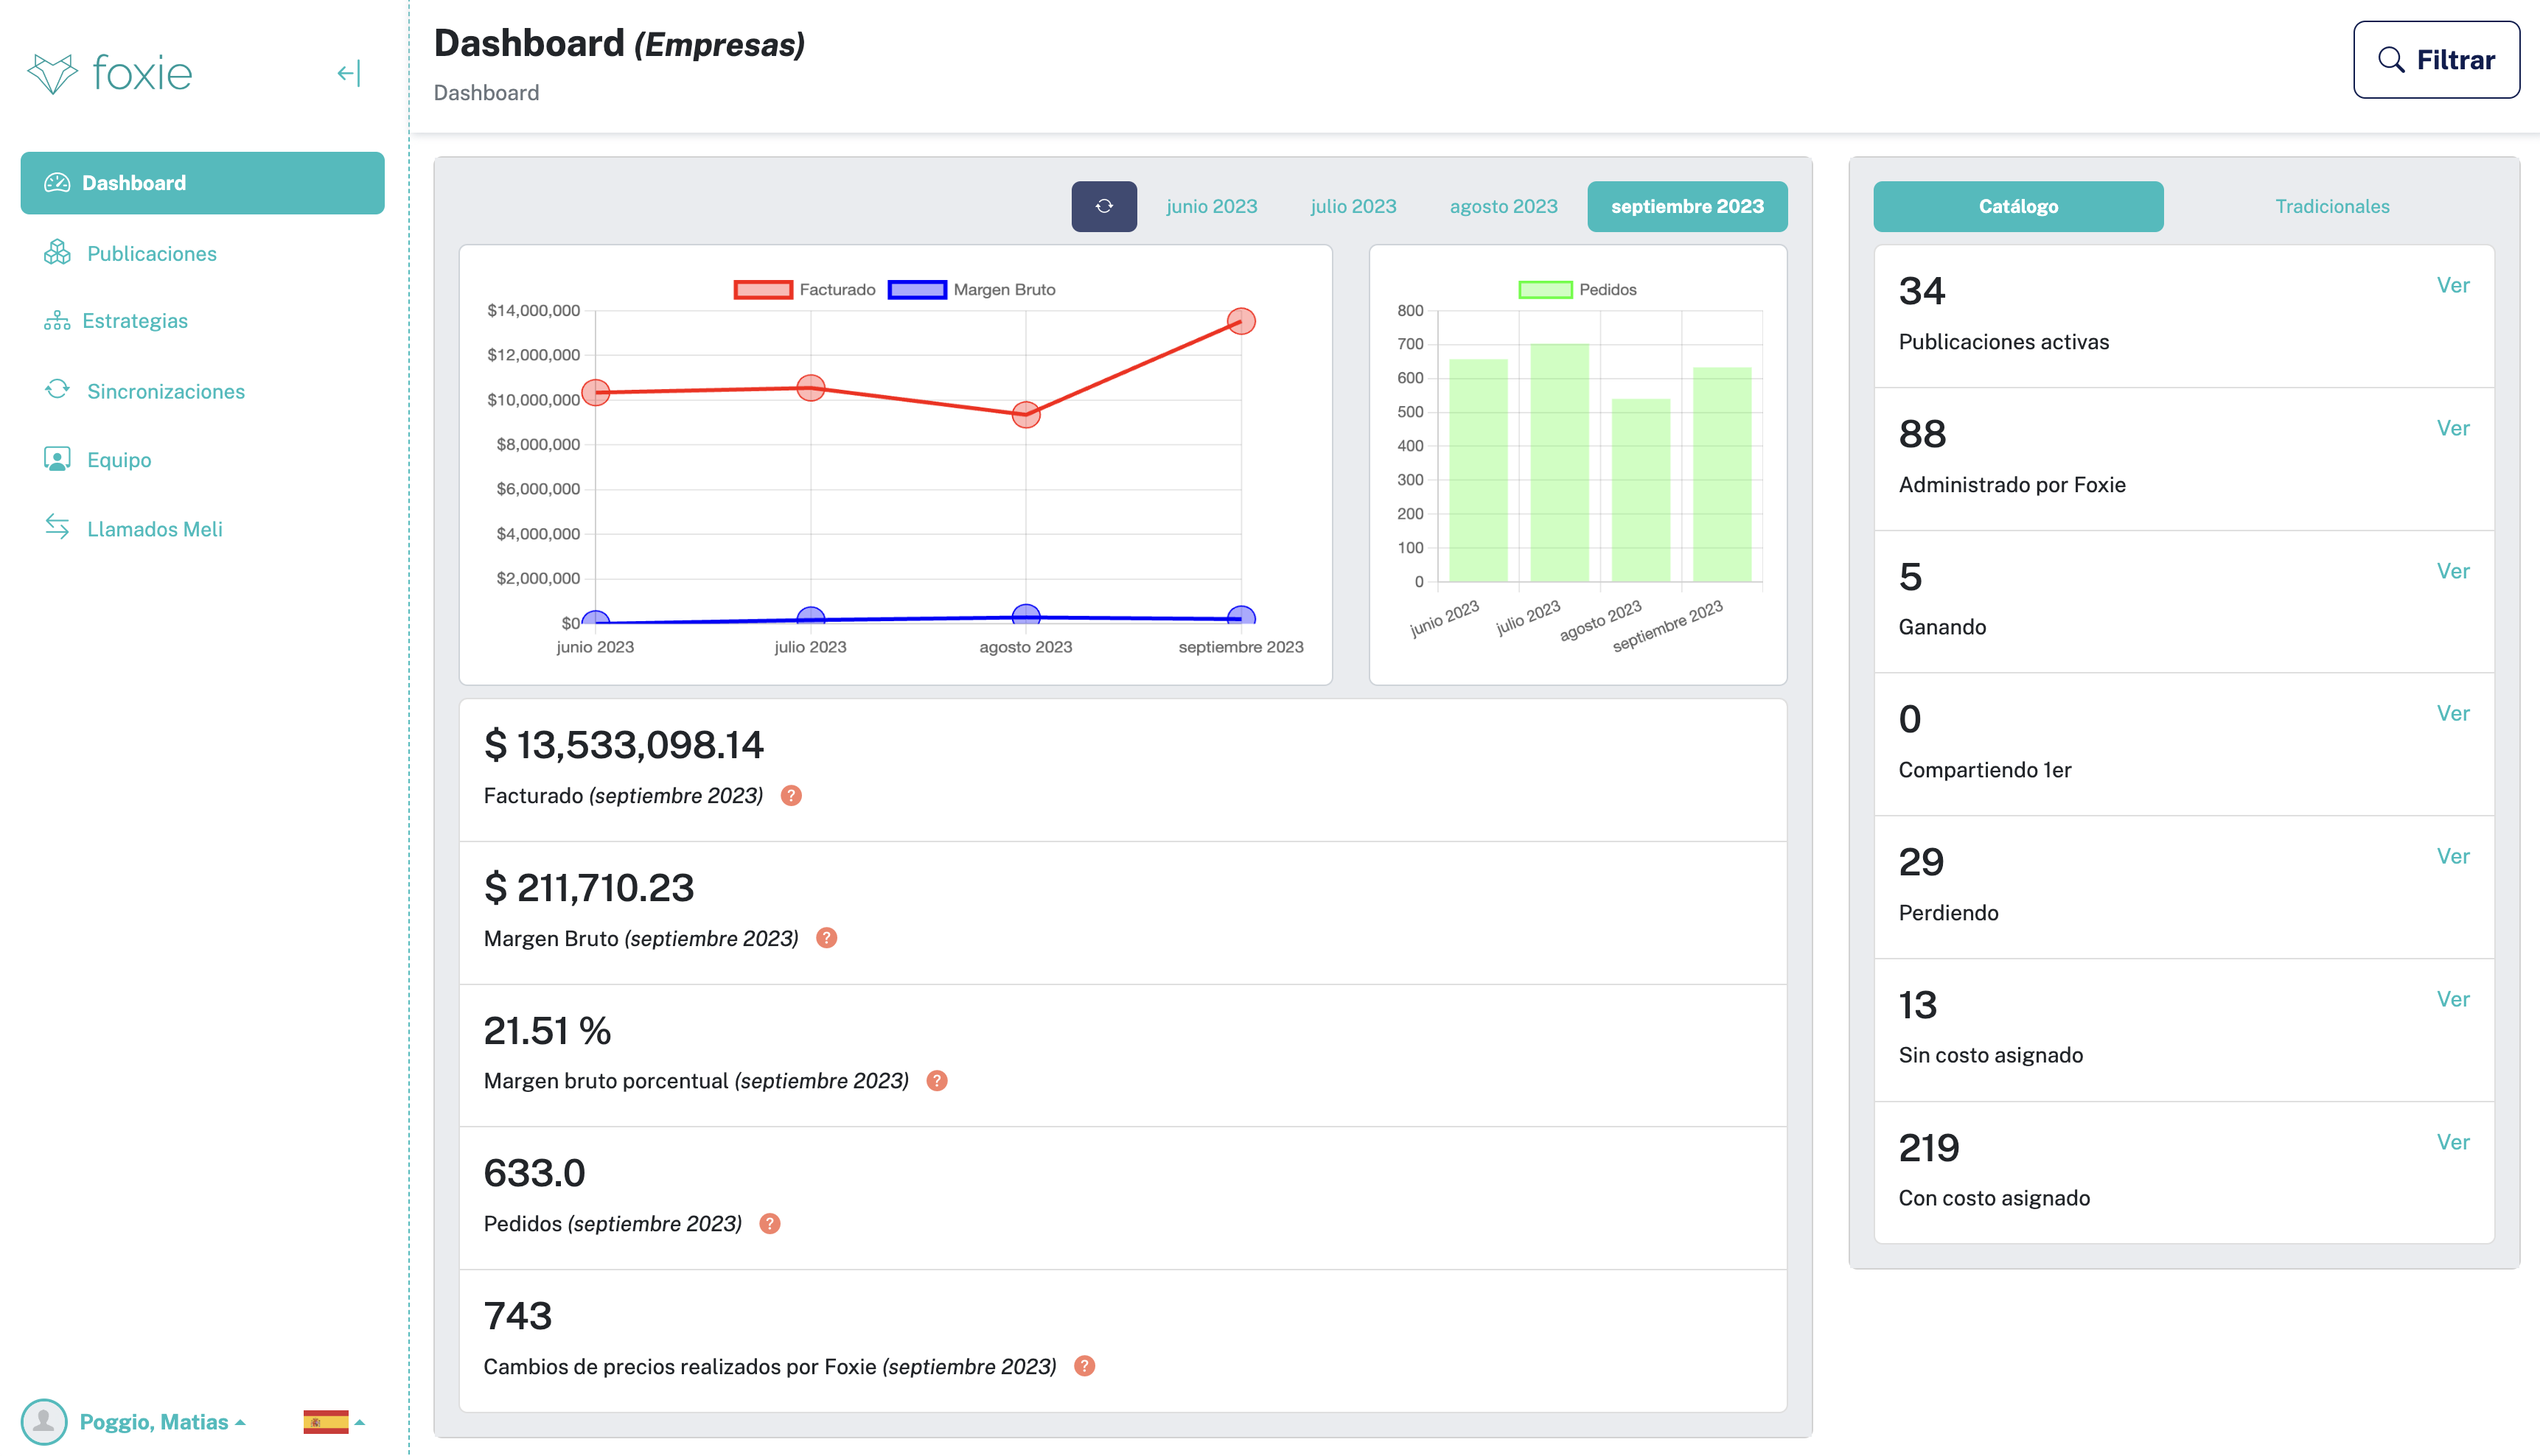
Task: Toggle the Margen Bruto legend swatch
Action: [x=917, y=290]
